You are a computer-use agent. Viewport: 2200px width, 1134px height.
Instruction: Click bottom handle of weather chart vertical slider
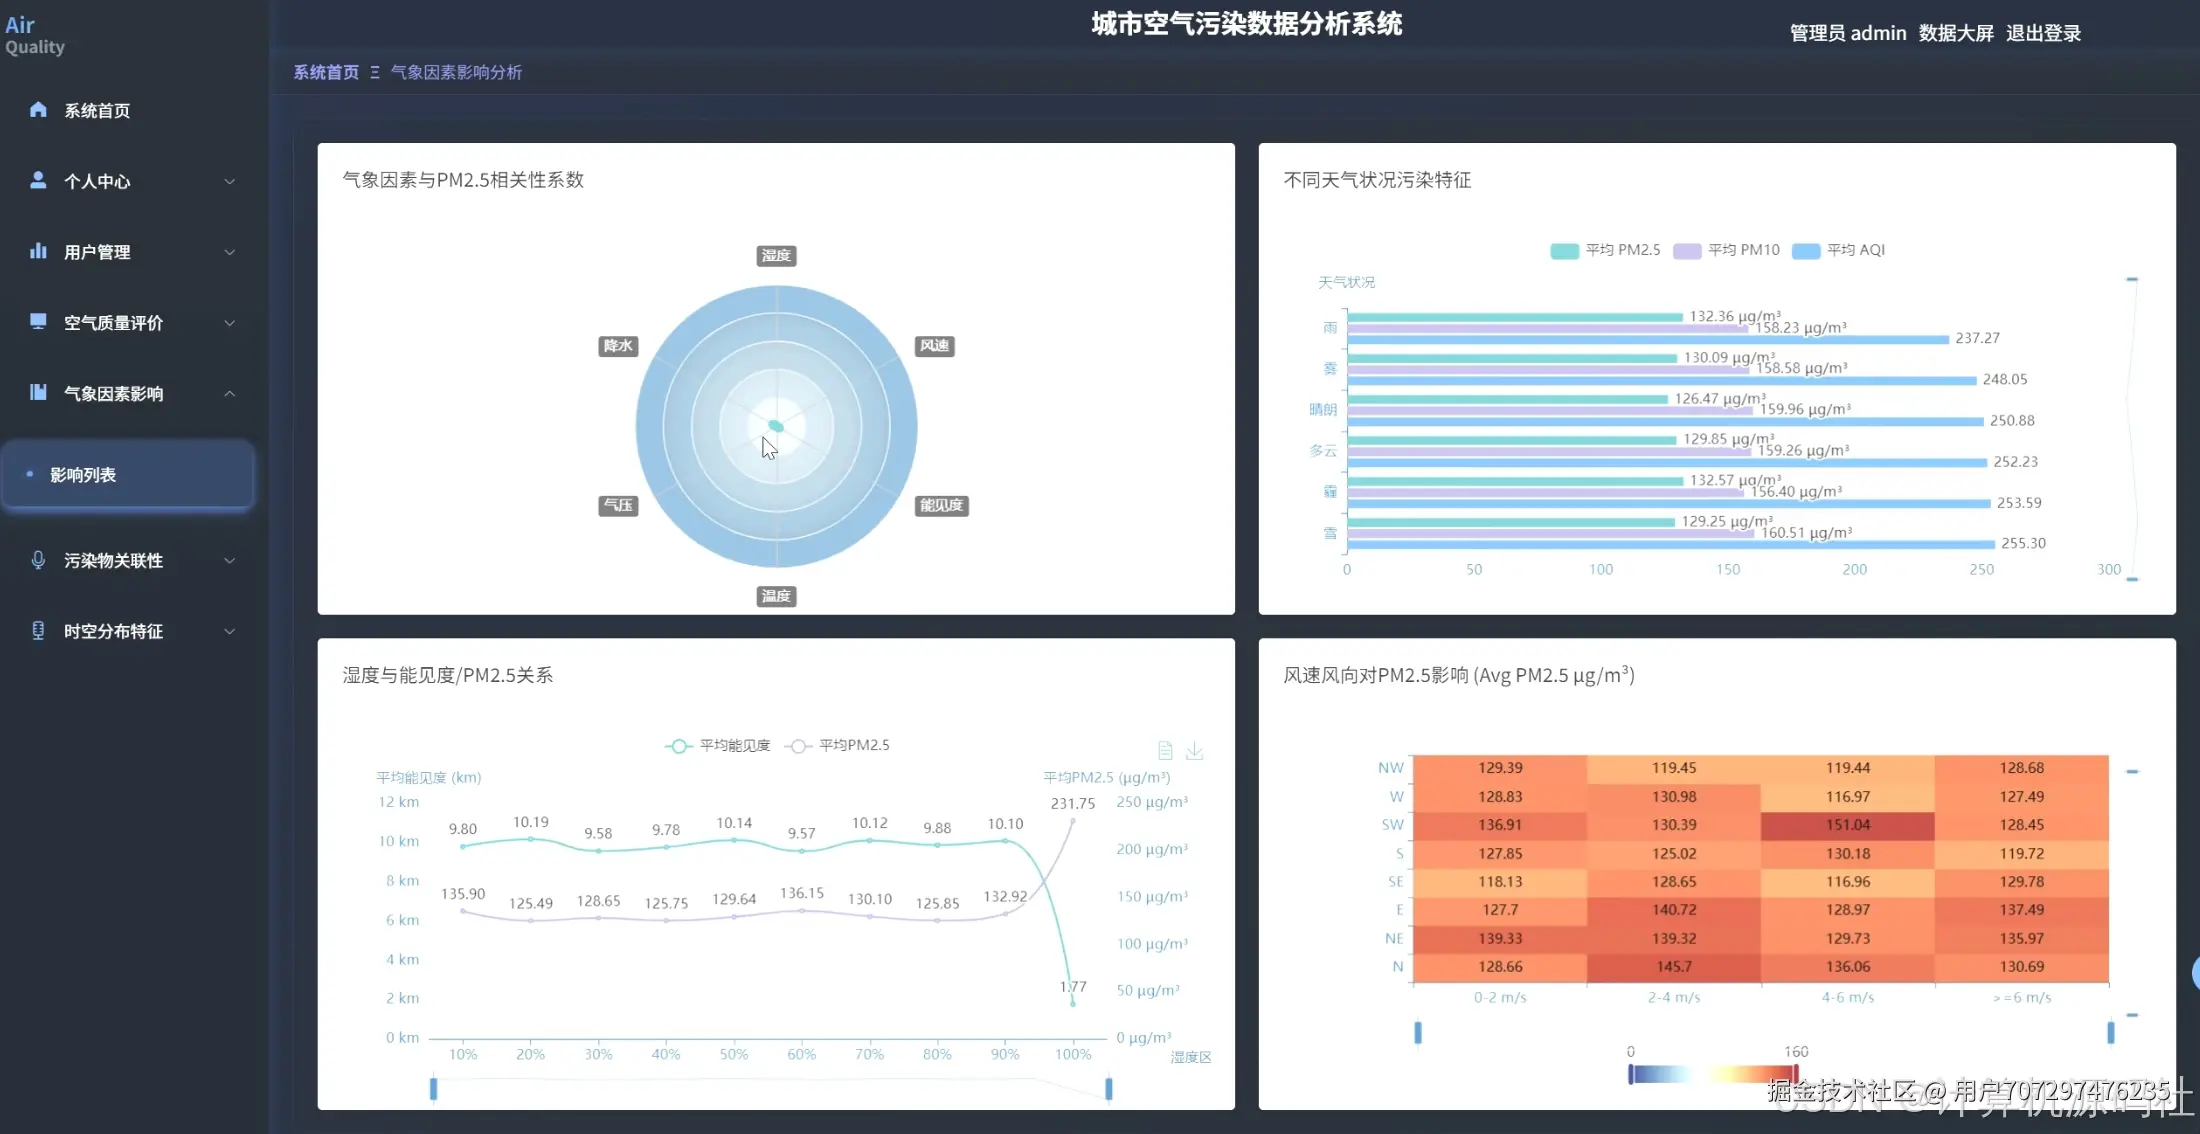tap(2132, 579)
